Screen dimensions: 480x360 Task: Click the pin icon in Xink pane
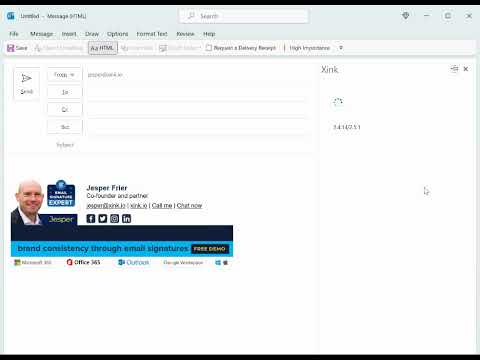454,69
